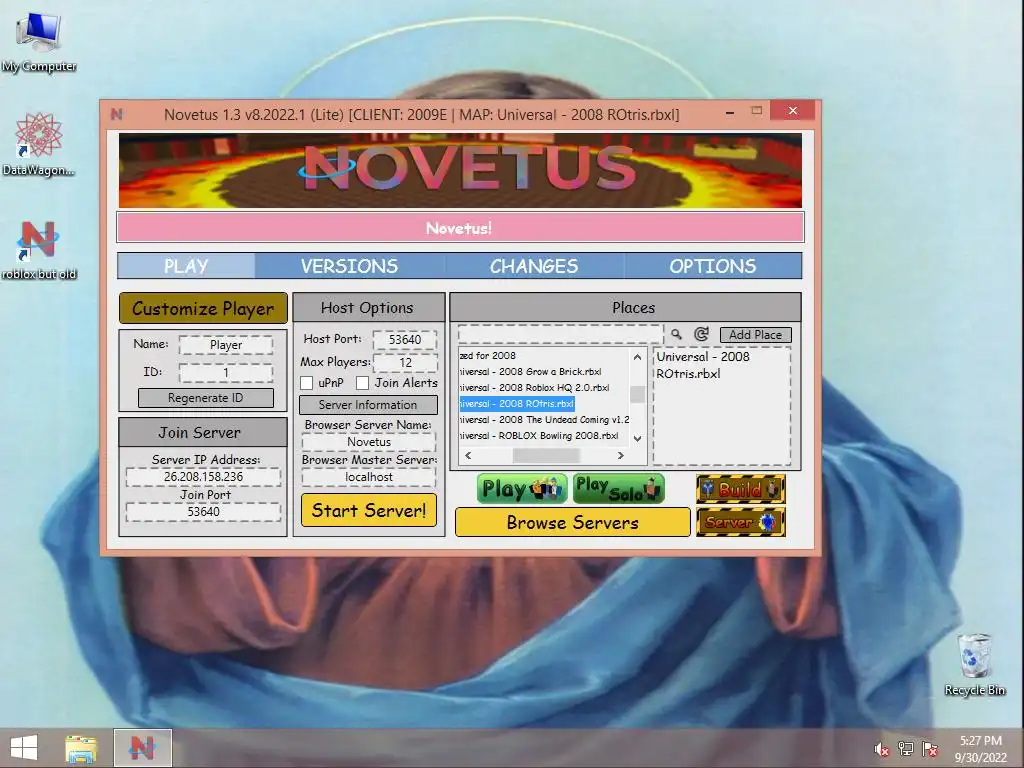Click the vertical scrollbar thumb in places list
The image size is (1024, 768).
tap(637, 394)
